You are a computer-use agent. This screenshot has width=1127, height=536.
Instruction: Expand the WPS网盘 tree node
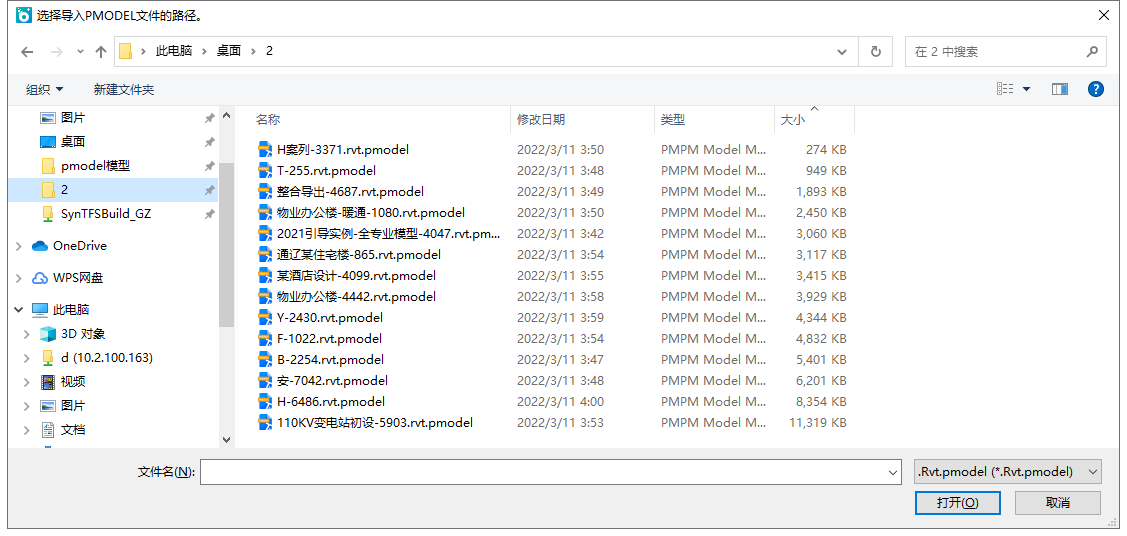19,278
